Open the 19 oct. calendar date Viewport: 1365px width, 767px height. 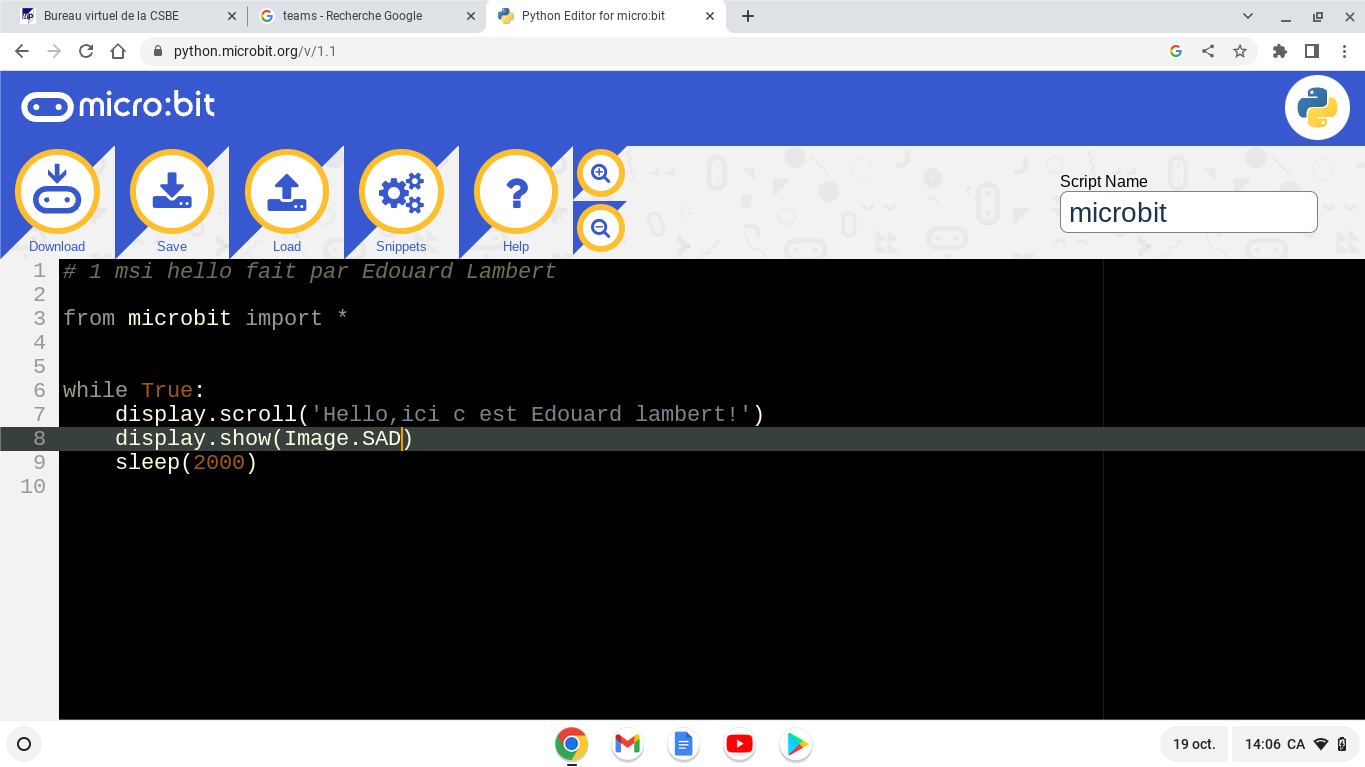pos(1194,744)
